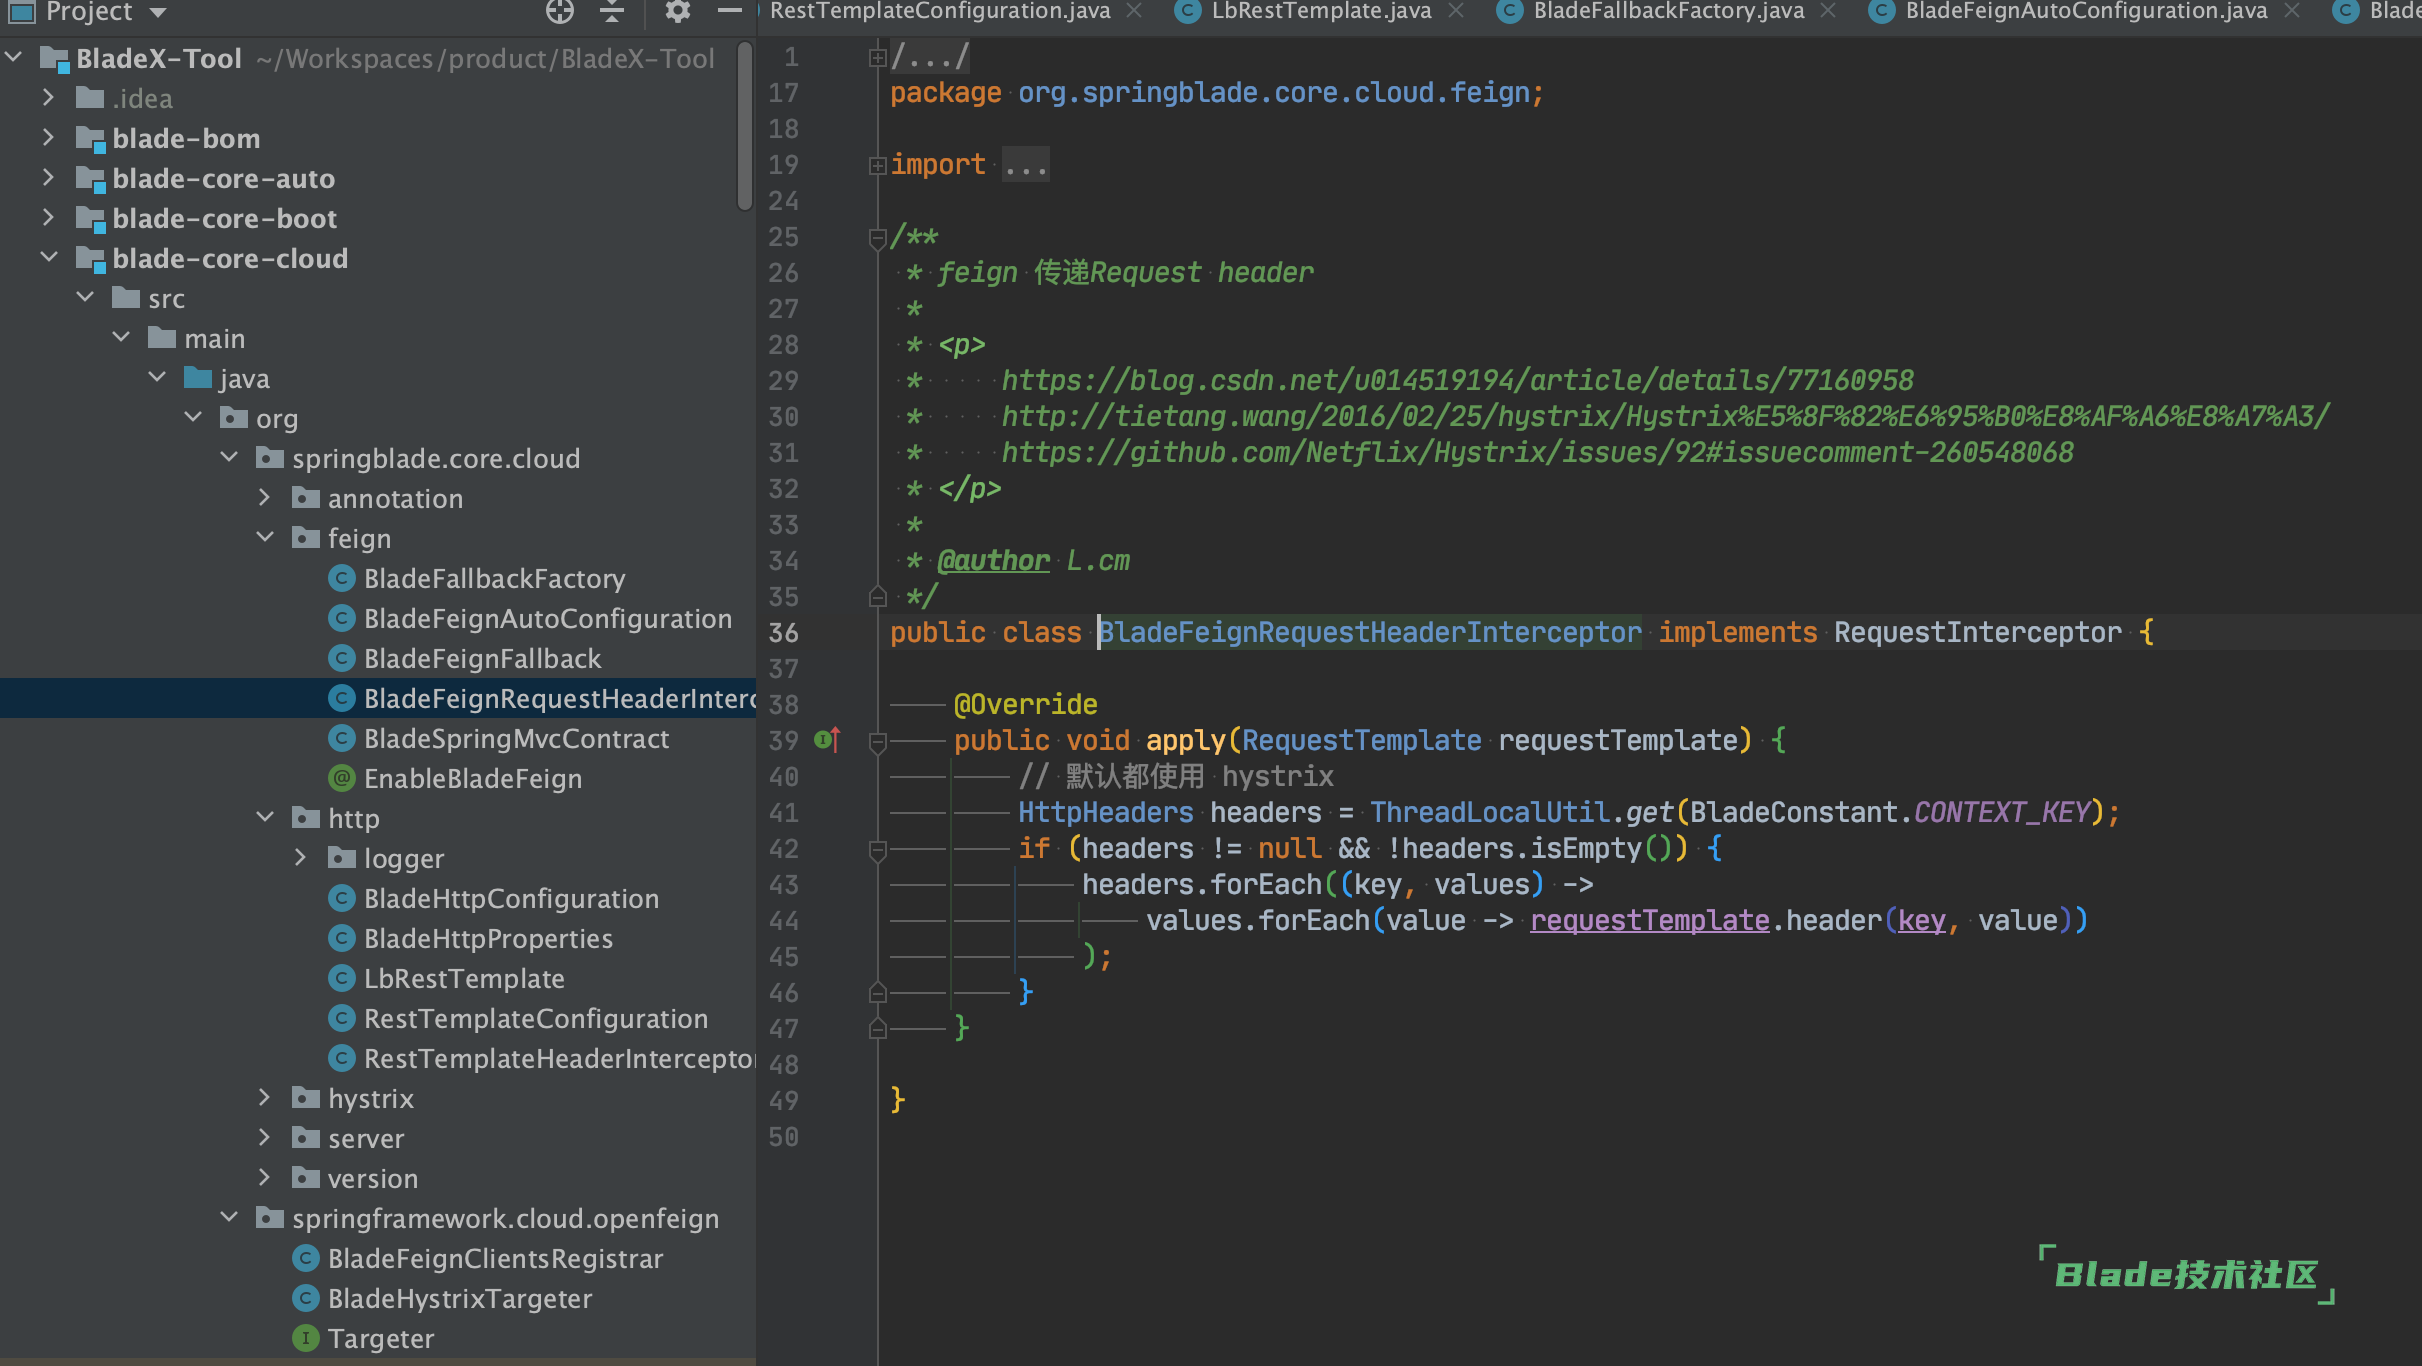Open Project panel settings gear
Screen dimensions: 2422x1366
(678, 11)
